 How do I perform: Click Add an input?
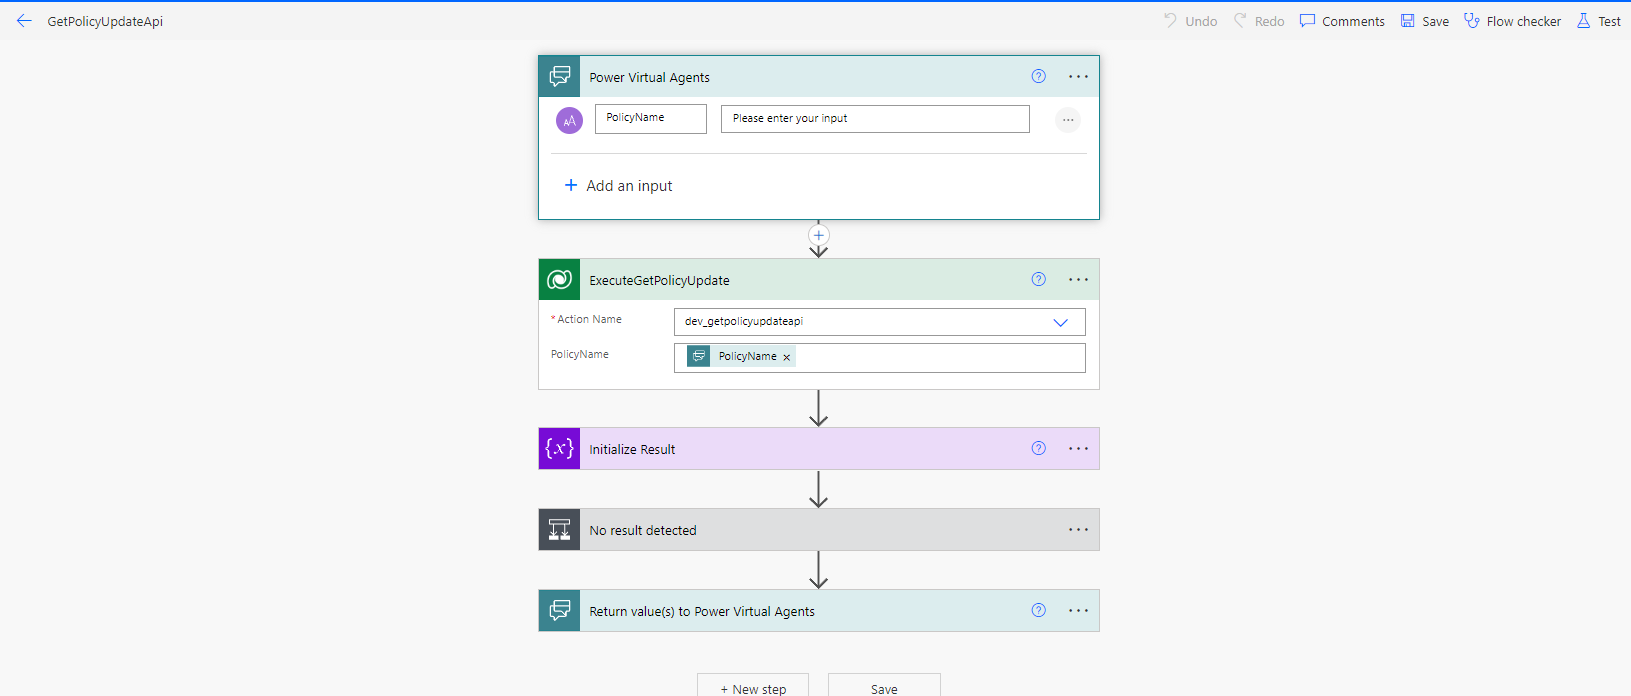tap(618, 186)
